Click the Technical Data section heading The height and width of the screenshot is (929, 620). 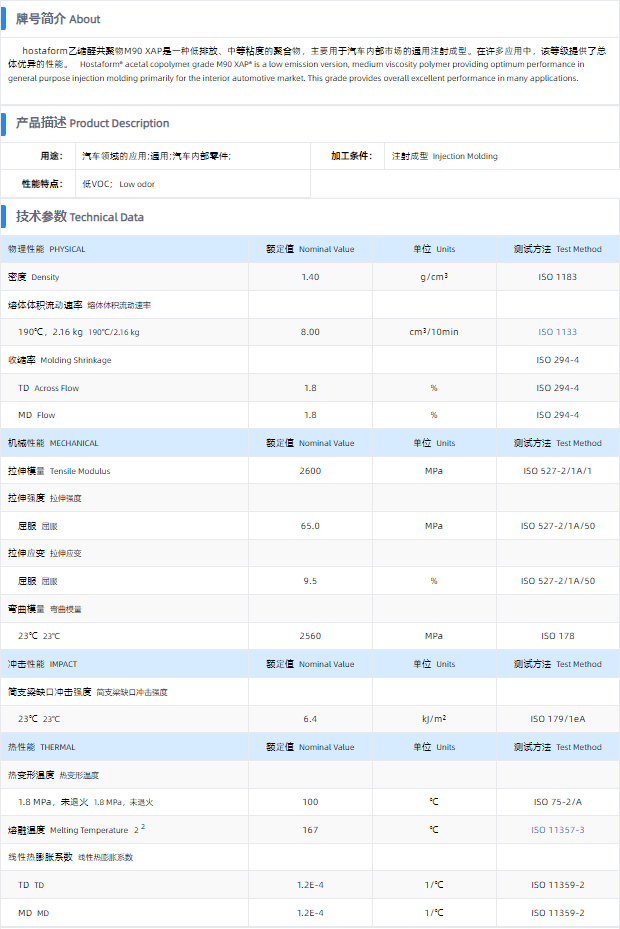(79, 217)
